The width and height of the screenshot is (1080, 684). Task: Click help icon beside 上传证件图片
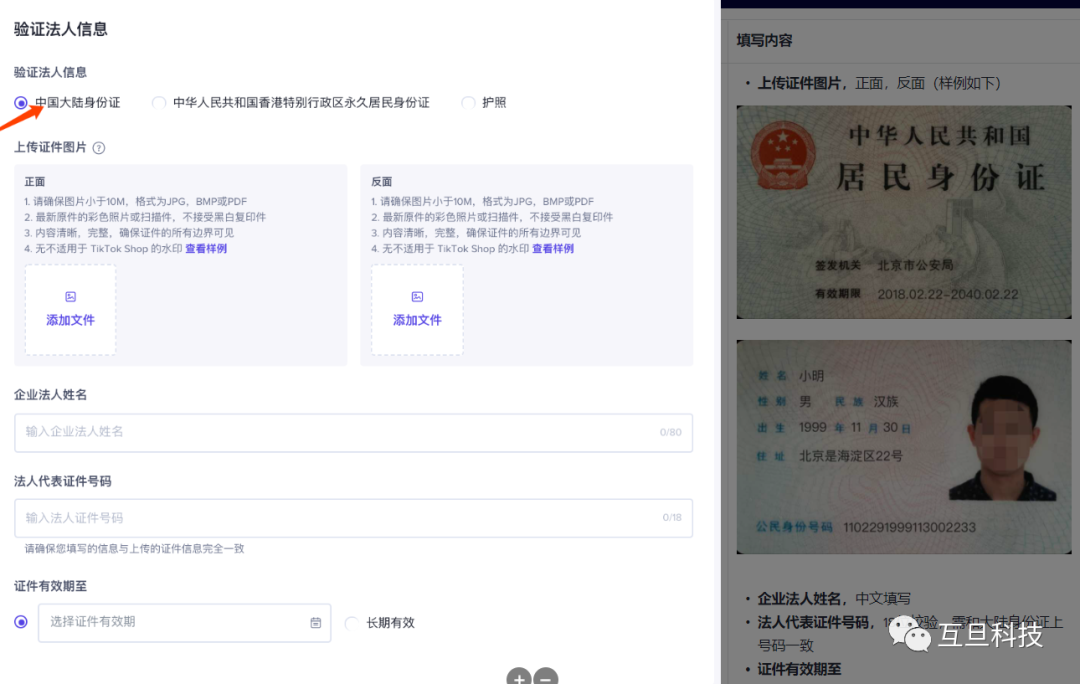(99, 148)
